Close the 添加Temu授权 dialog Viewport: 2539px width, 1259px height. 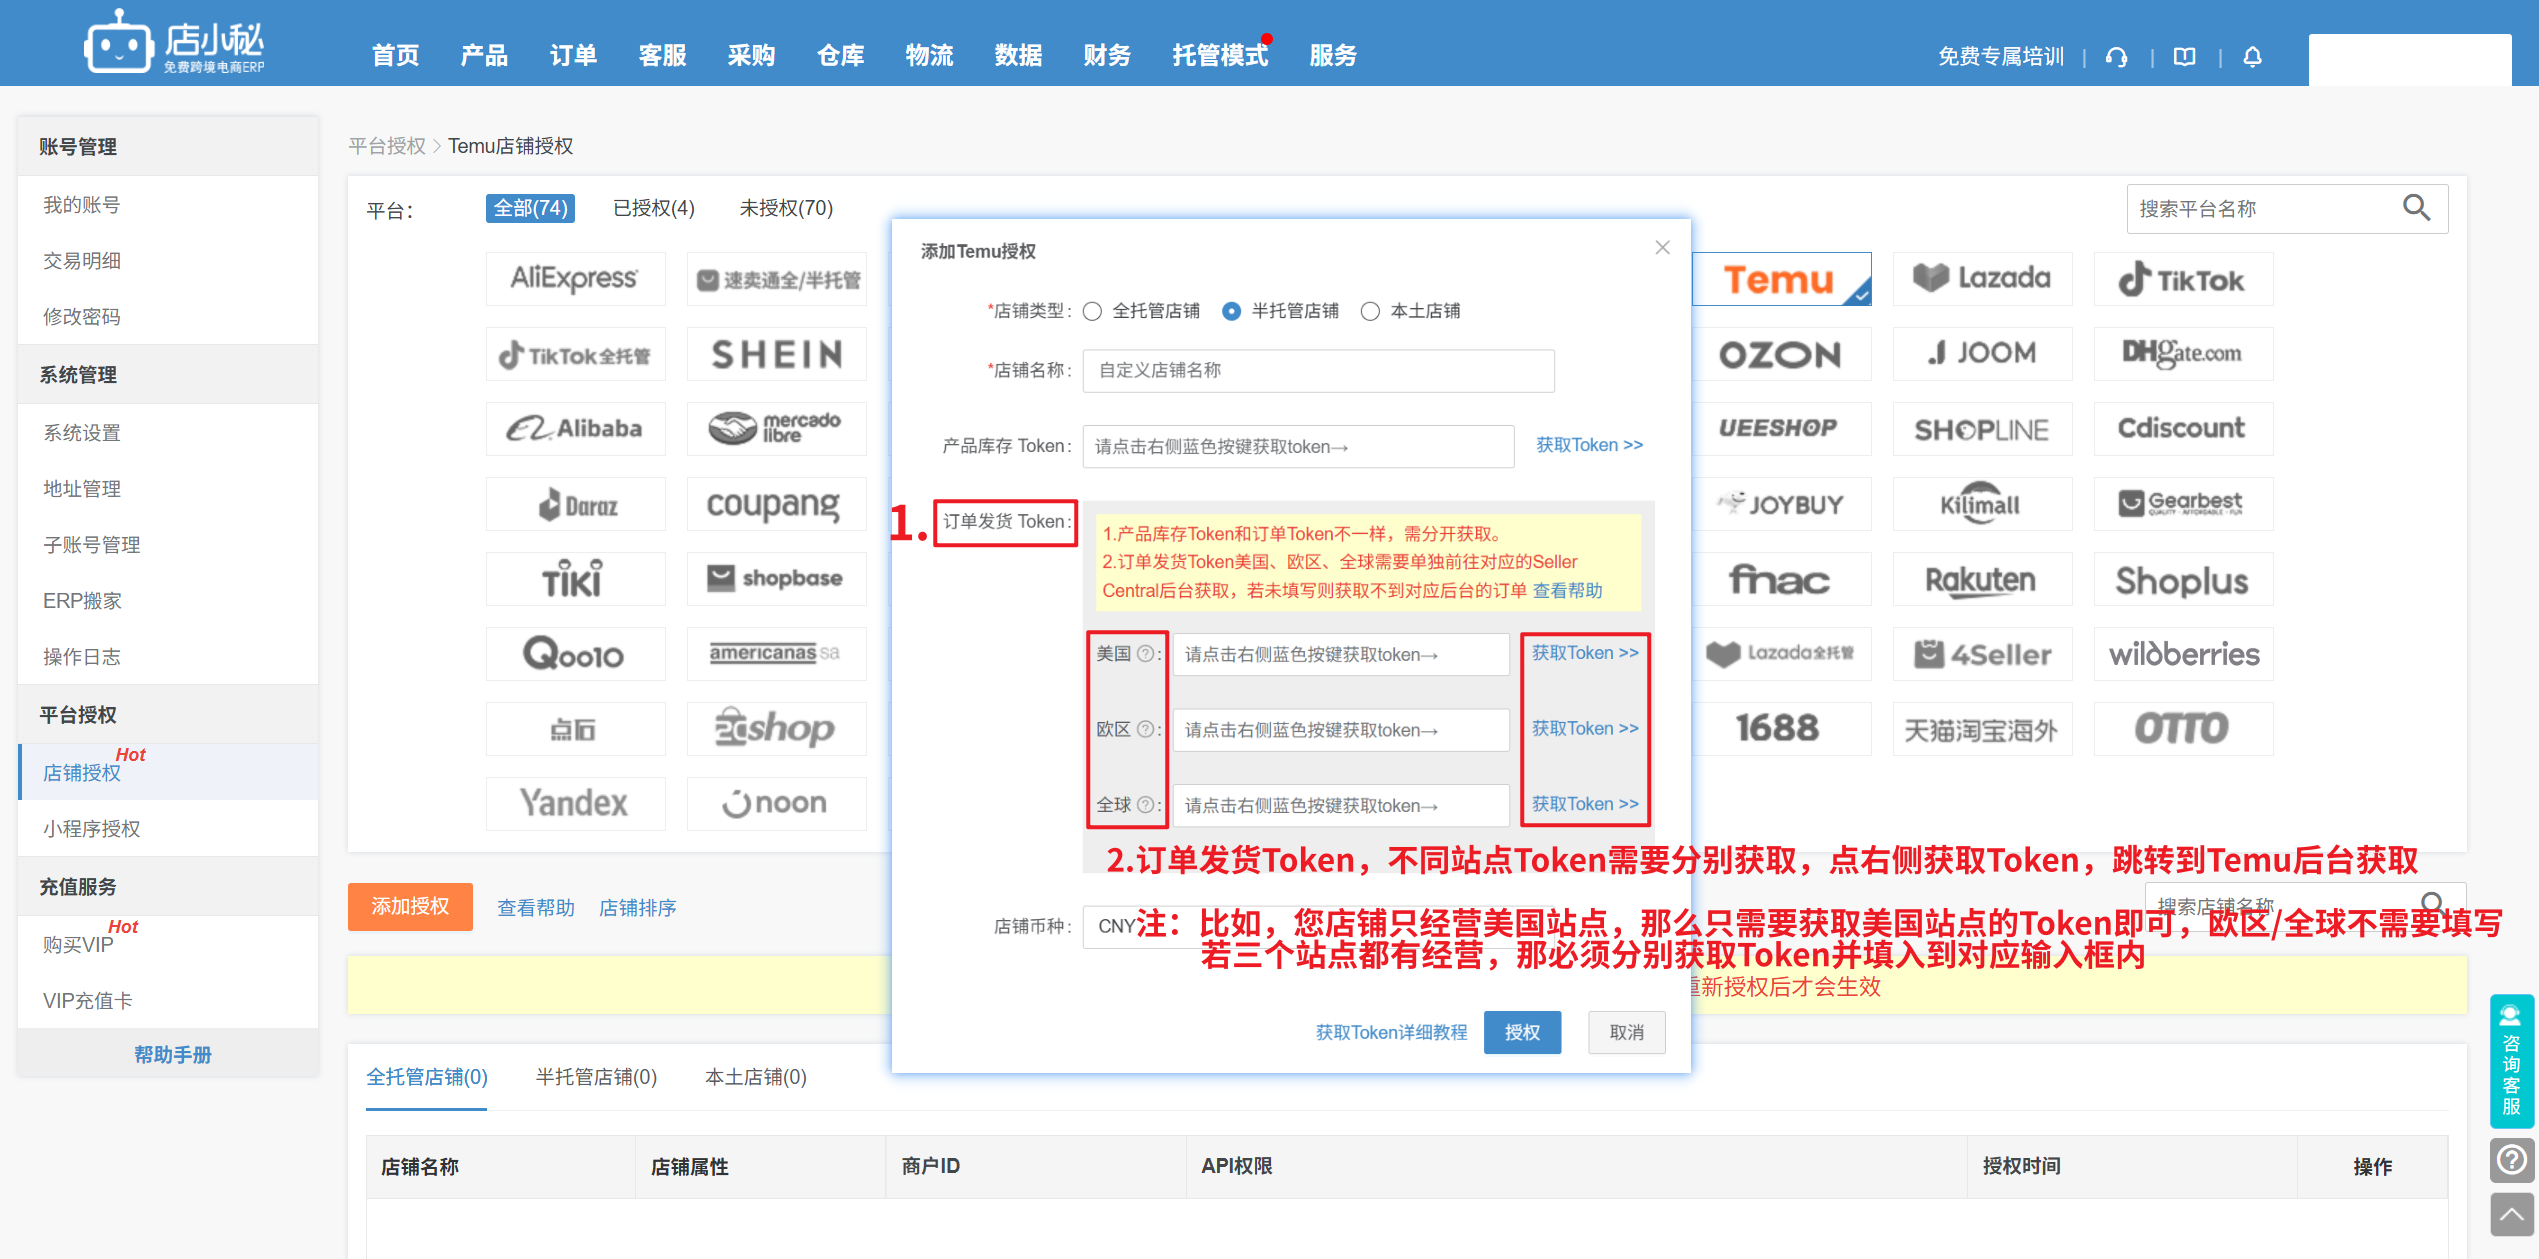tap(1662, 247)
